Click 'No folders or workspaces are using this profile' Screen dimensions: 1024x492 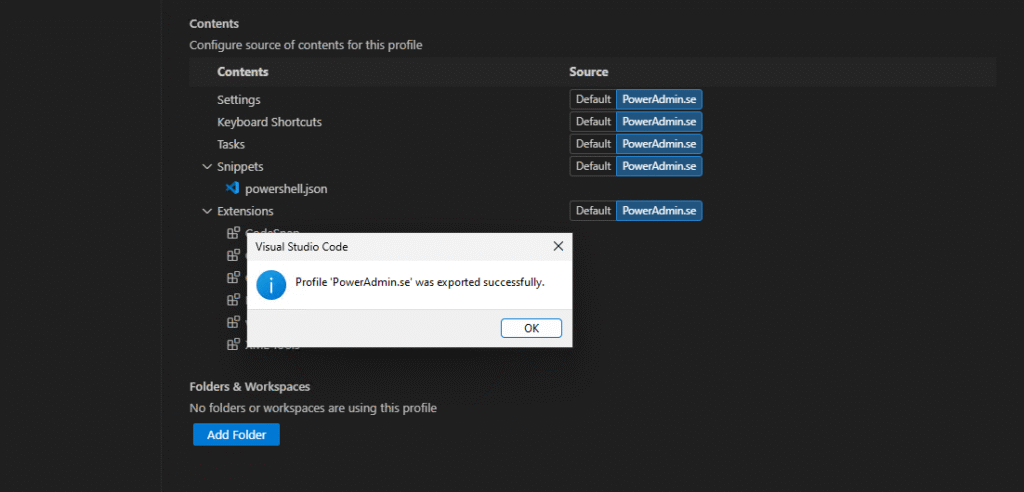(x=313, y=408)
